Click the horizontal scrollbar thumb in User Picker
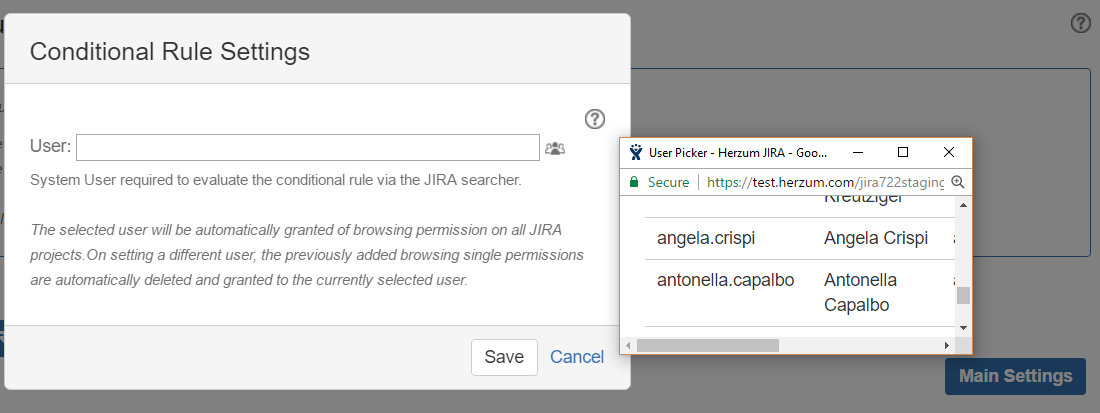The width and height of the screenshot is (1100, 413). [708, 345]
